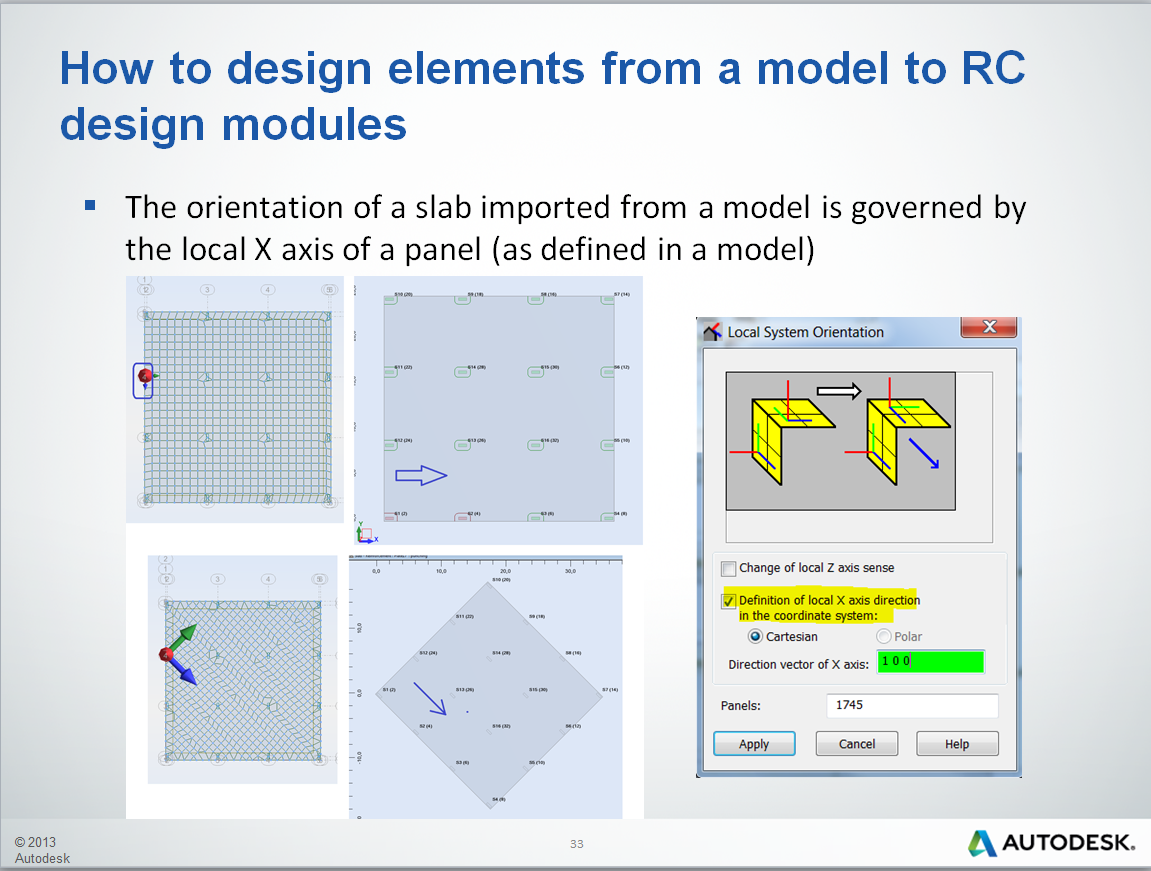Open Help for Local System Orientation
The image size is (1151, 871).
click(956, 743)
